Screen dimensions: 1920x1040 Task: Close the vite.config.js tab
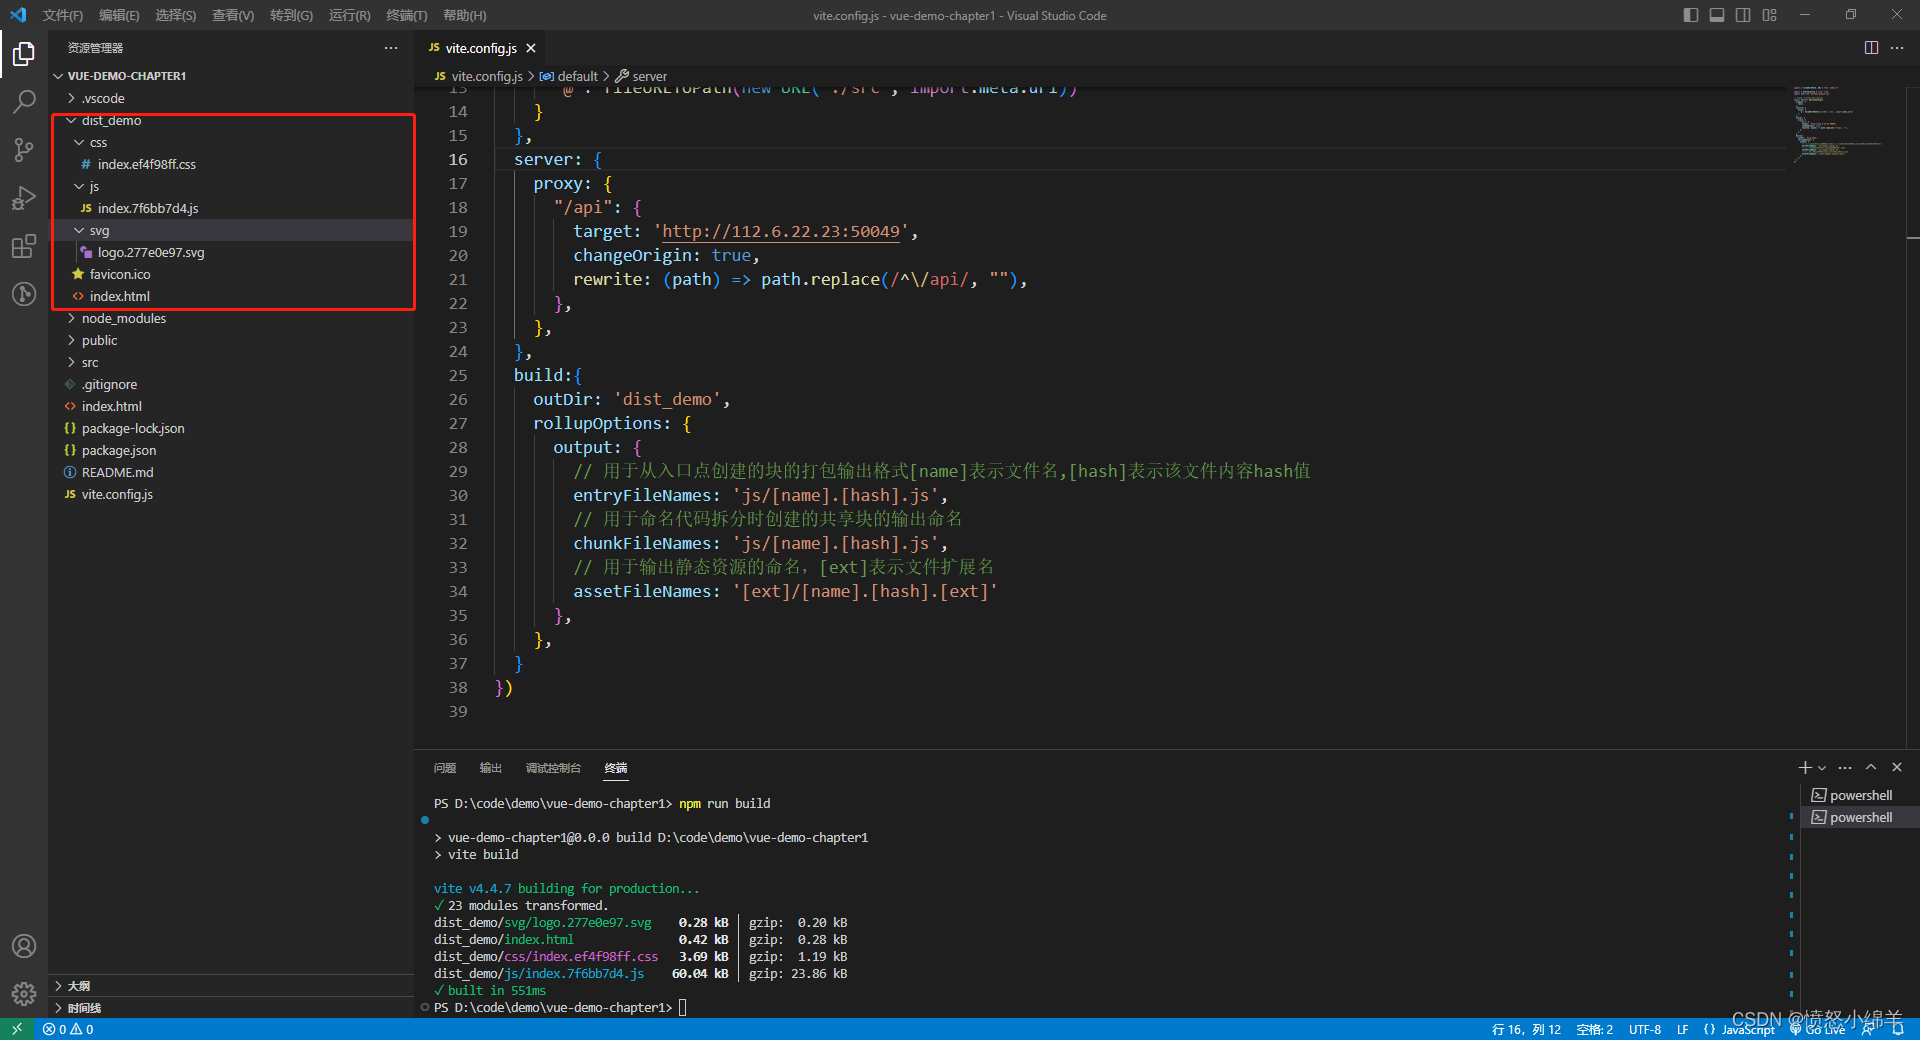tap(531, 48)
